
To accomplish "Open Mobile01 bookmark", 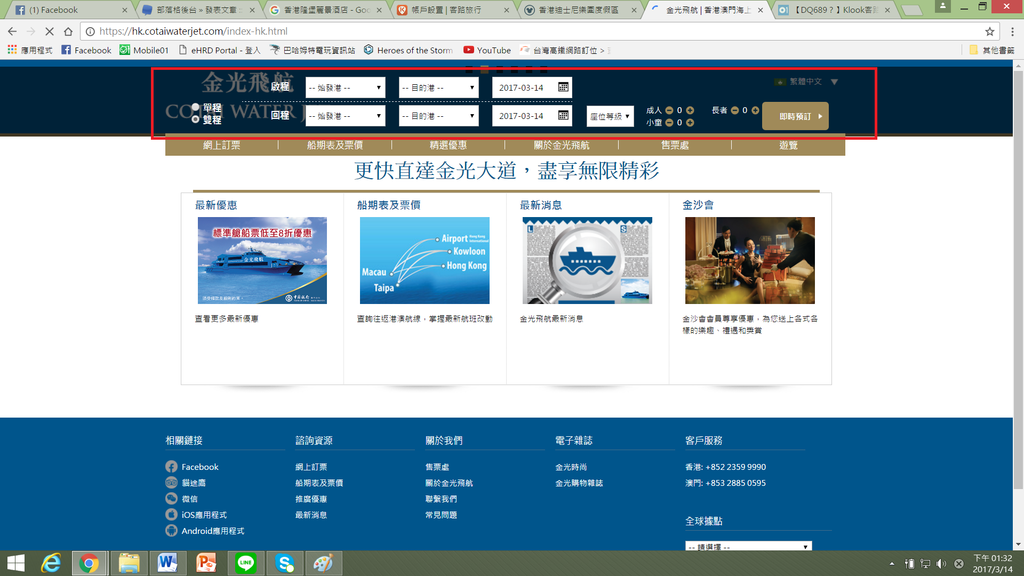I will (144, 50).
